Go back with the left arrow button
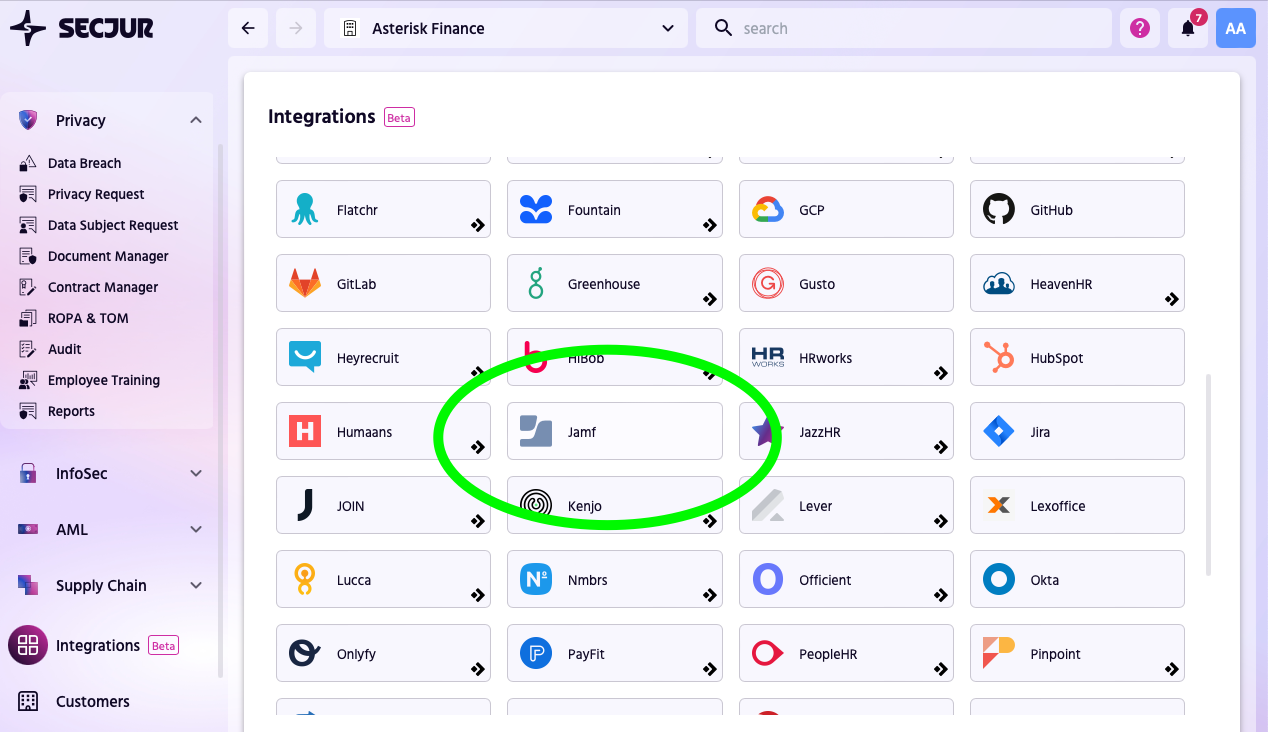Image resolution: width=1268 pixels, height=732 pixels. 248,28
